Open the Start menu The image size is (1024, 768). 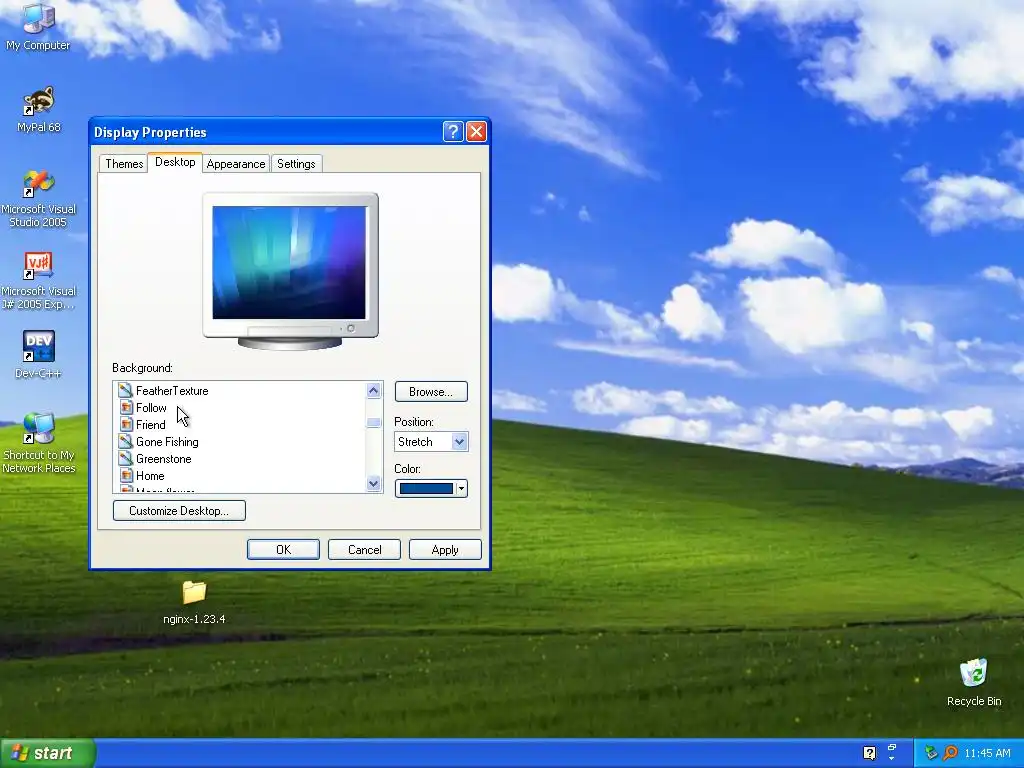point(48,753)
